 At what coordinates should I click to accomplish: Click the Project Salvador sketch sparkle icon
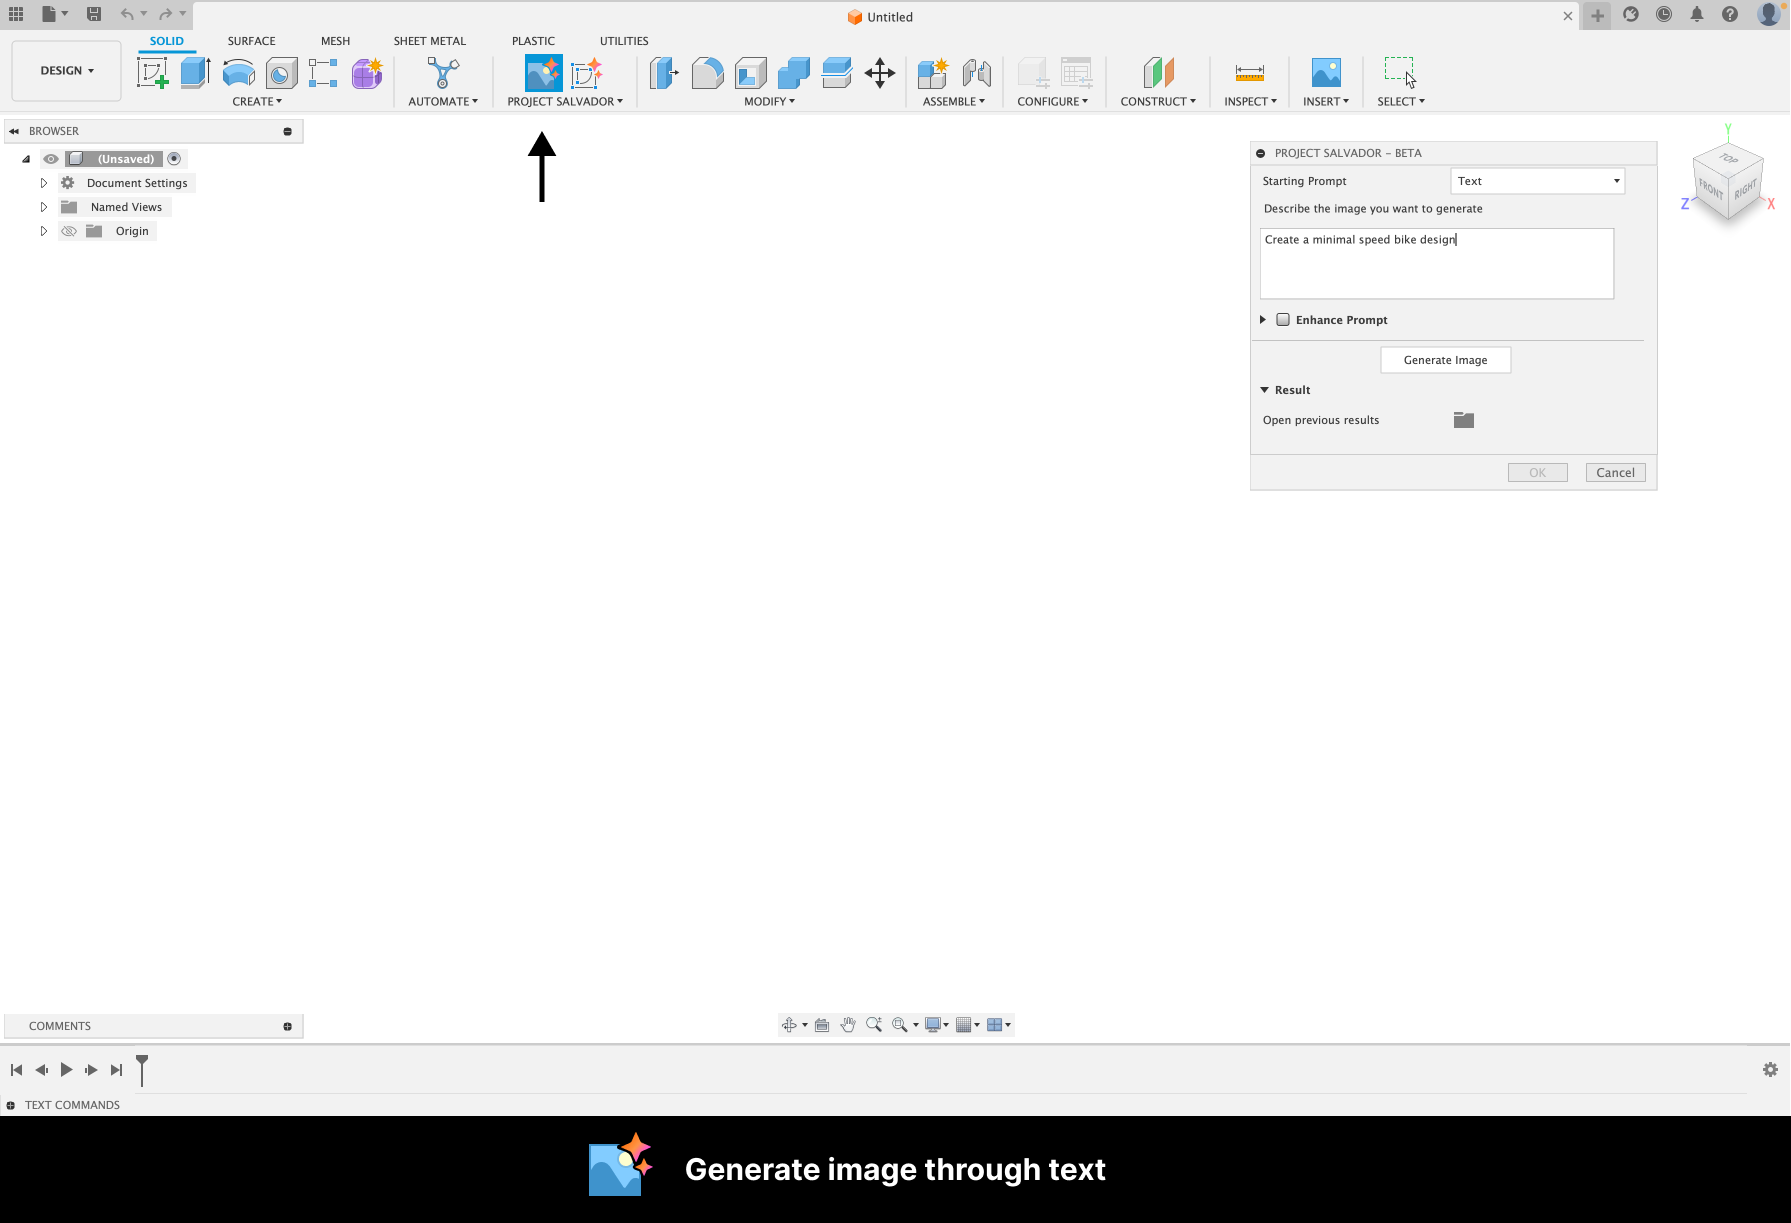click(x=587, y=73)
